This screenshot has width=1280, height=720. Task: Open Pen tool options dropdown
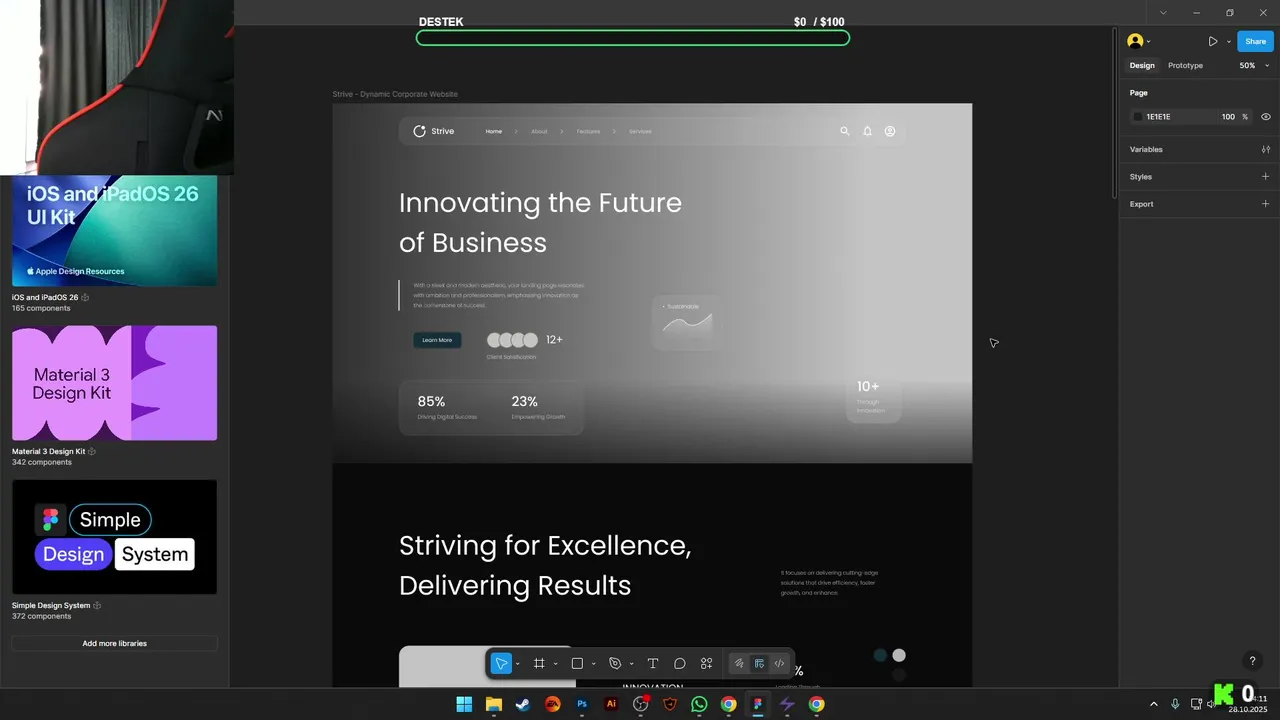coord(631,664)
